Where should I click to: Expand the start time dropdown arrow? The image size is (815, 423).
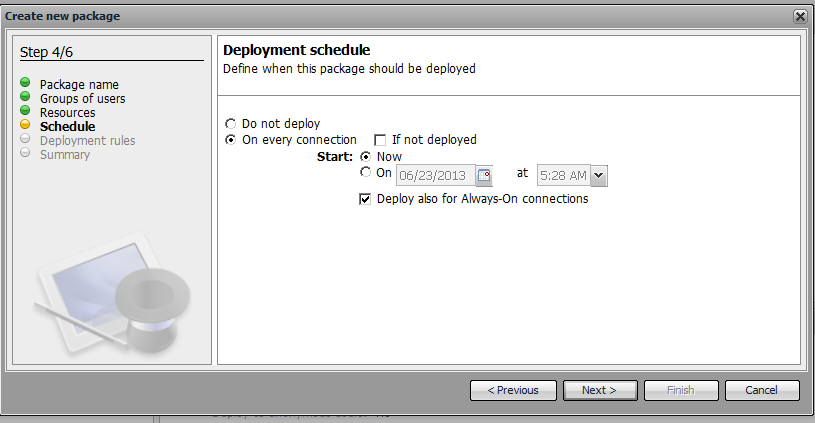(x=599, y=176)
